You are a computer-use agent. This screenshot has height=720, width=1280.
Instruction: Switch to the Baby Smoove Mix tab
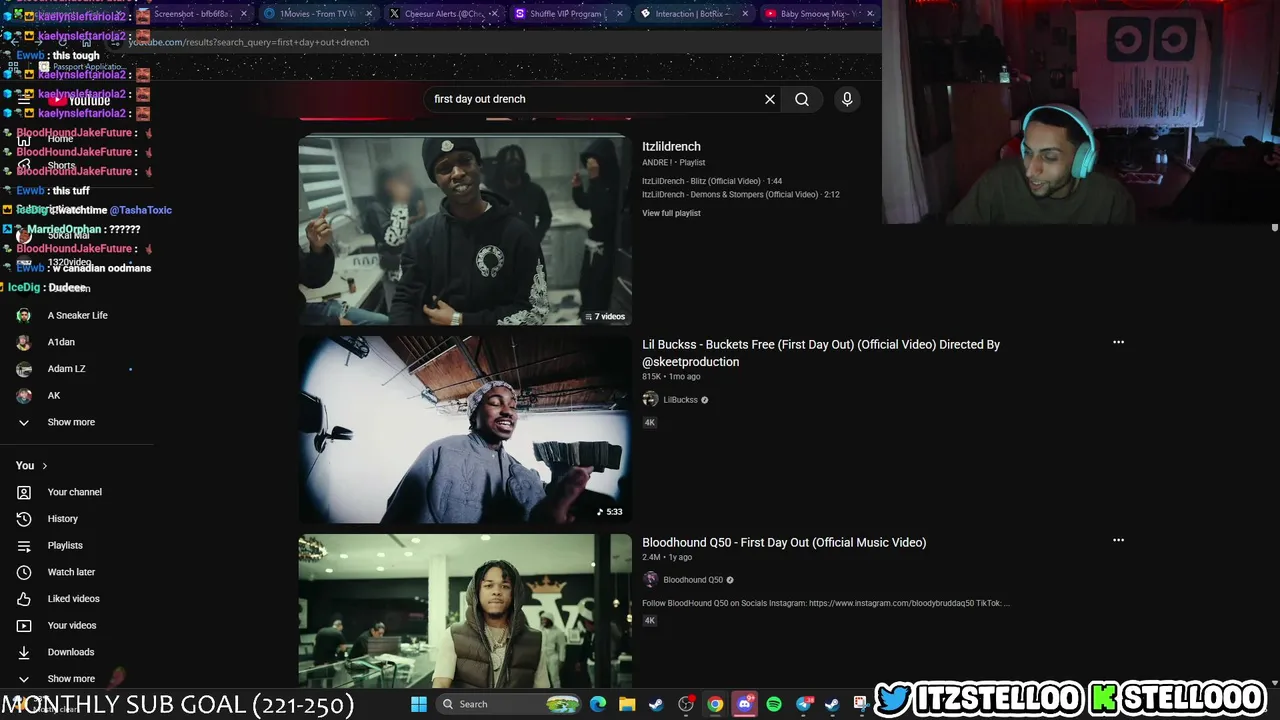[x=819, y=14]
